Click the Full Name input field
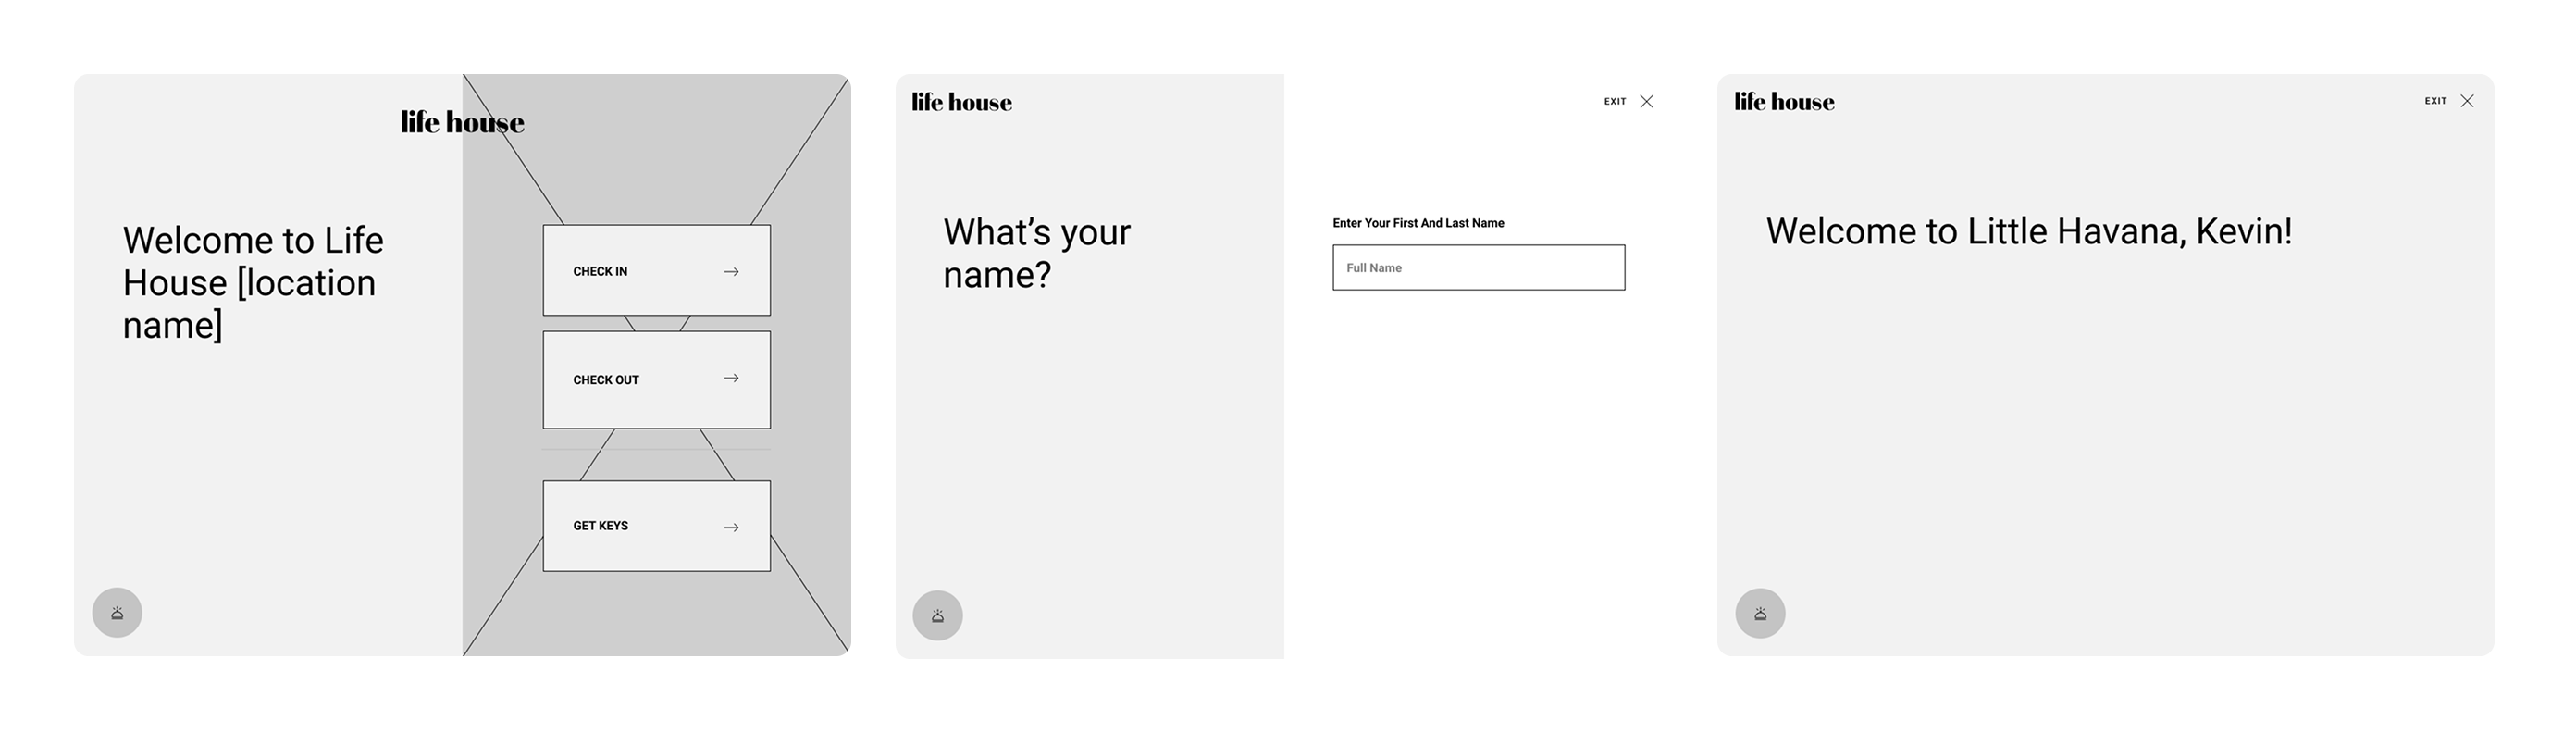Viewport: 2576px width, 733px height. pyautogui.click(x=1479, y=268)
